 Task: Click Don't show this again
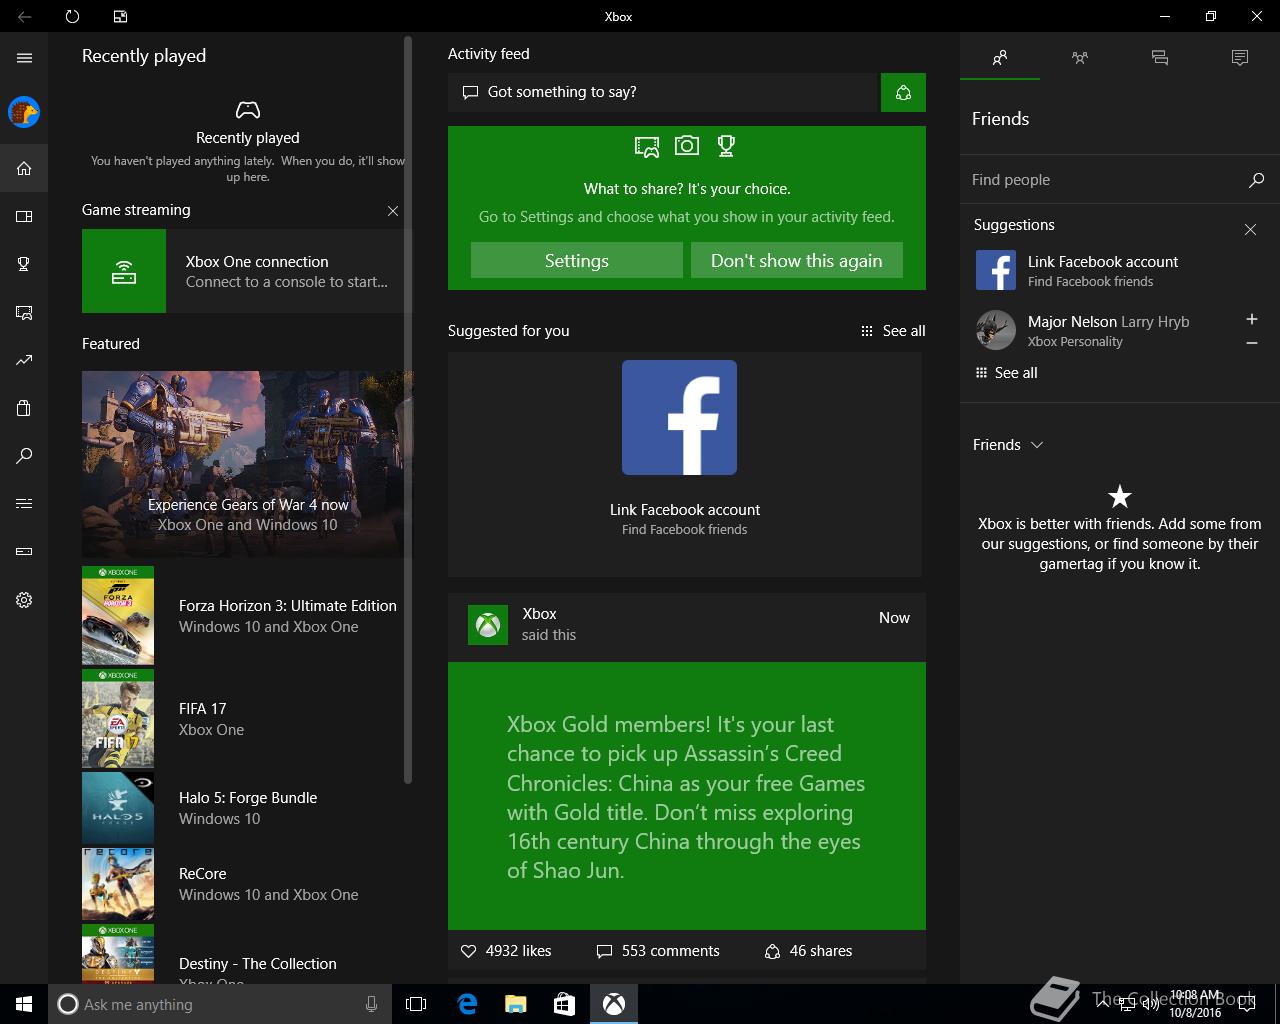pos(797,260)
